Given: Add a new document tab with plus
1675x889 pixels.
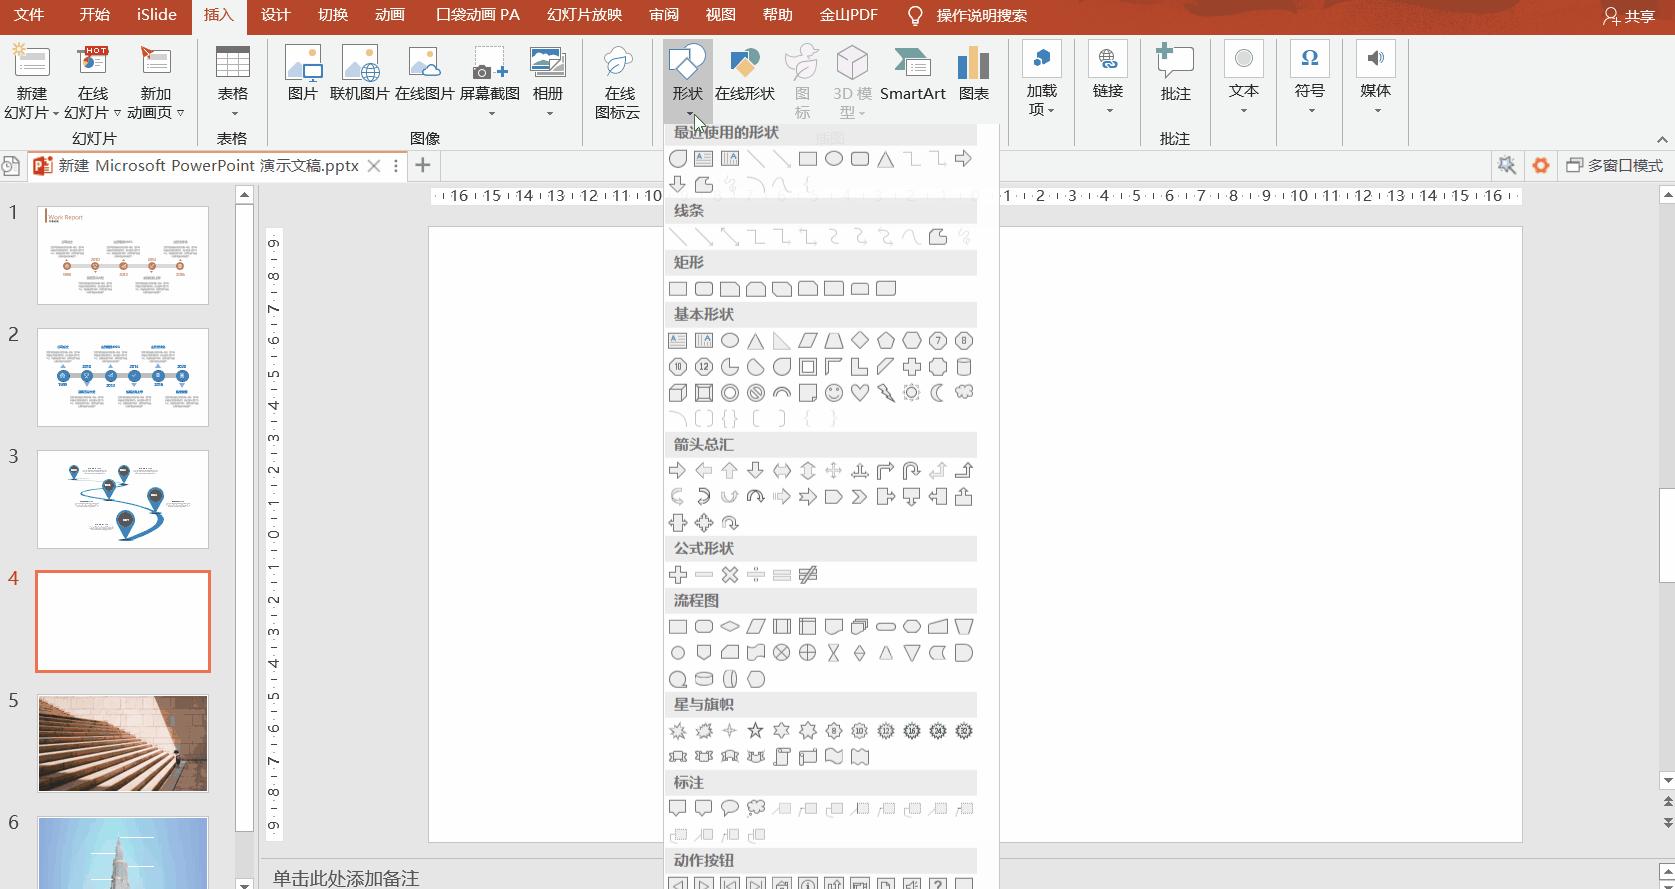Looking at the screenshot, I should tap(423, 165).
